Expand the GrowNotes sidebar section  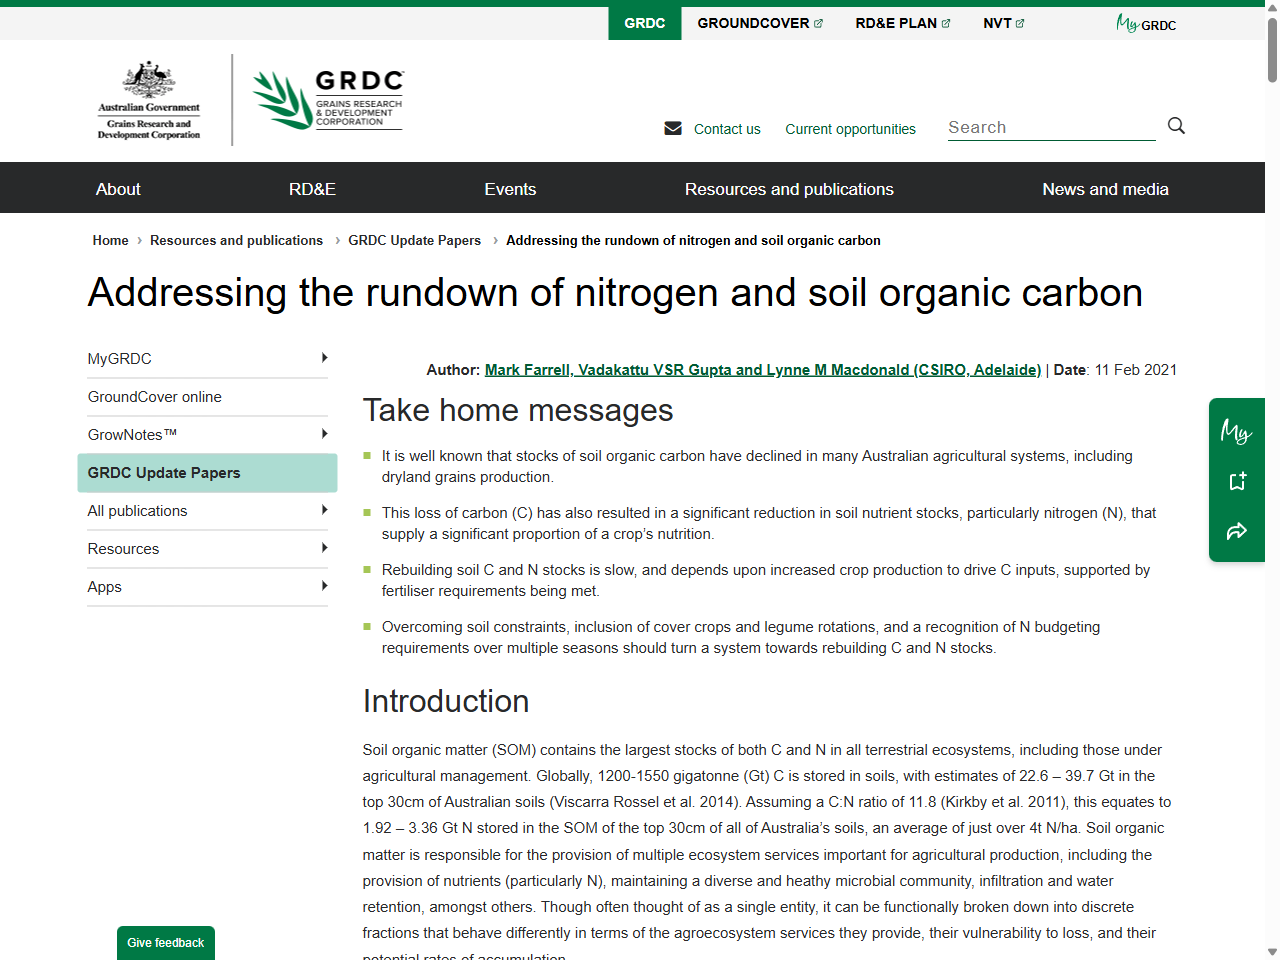click(324, 434)
